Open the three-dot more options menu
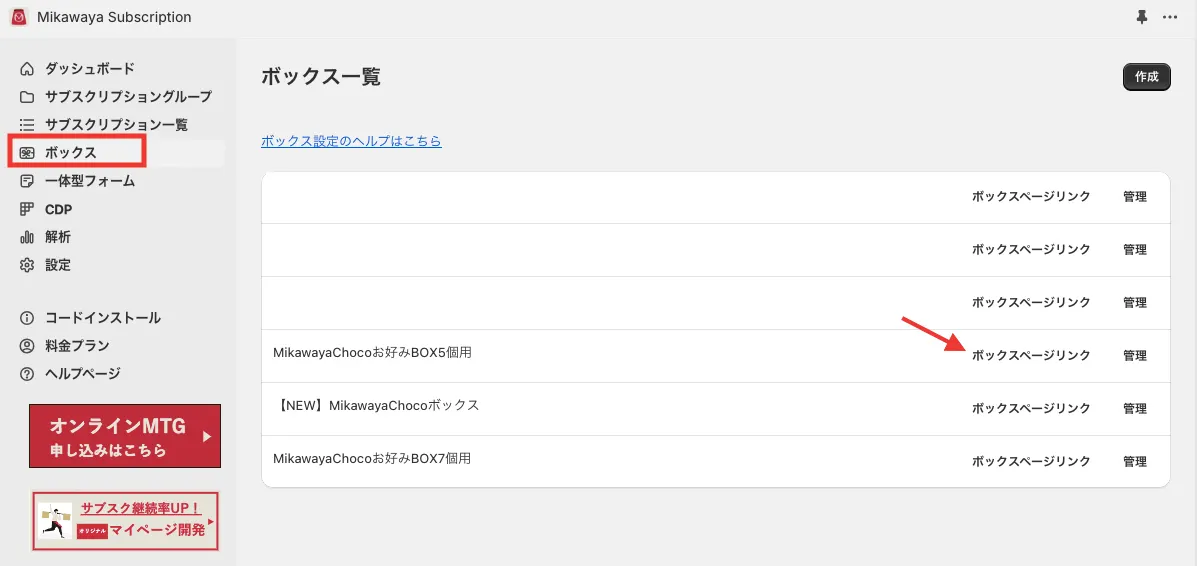1197x566 pixels. pyautogui.click(x=1170, y=17)
